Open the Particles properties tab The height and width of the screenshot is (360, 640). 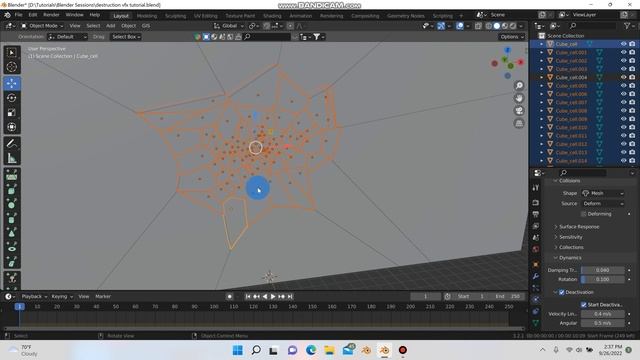tap(536, 288)
